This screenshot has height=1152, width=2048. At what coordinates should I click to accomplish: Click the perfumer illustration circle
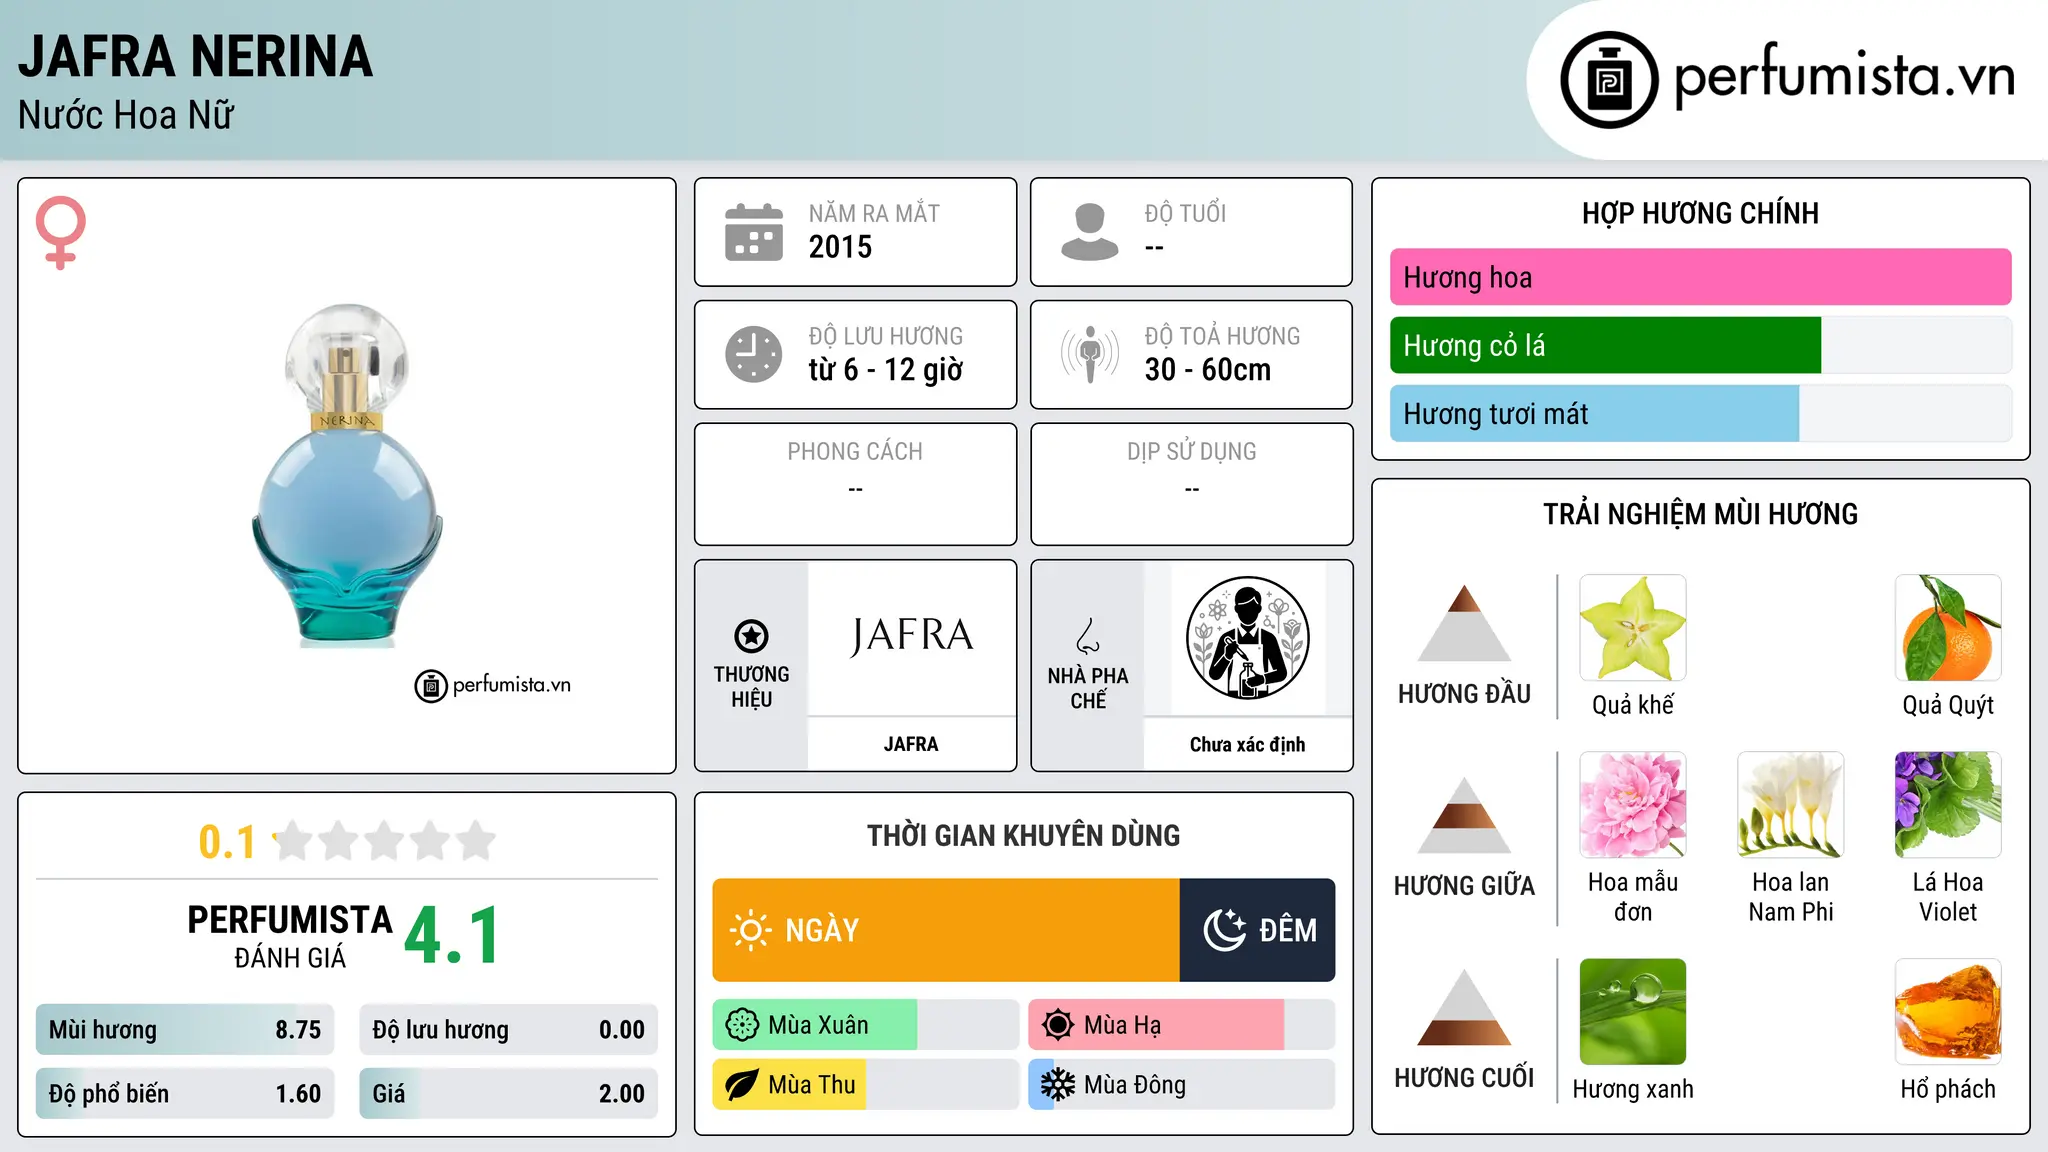point(1247,638)
